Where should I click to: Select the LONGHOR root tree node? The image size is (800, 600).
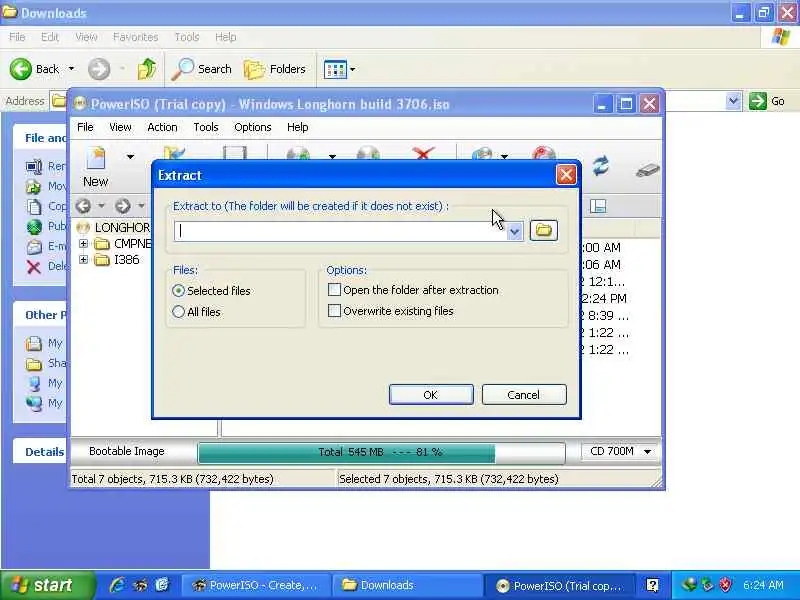point(113,228)
